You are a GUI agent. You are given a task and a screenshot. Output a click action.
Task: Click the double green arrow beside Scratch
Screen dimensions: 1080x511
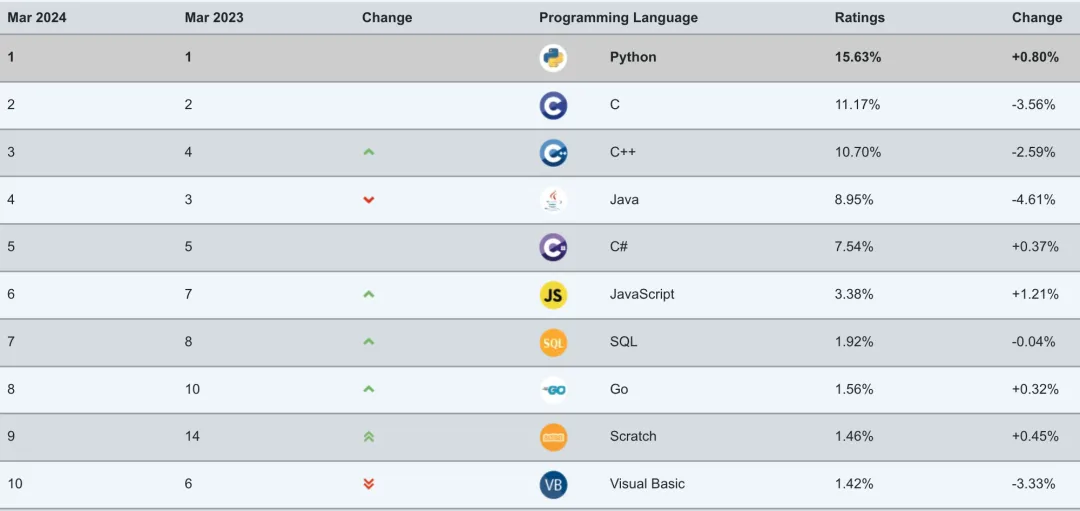369,437
